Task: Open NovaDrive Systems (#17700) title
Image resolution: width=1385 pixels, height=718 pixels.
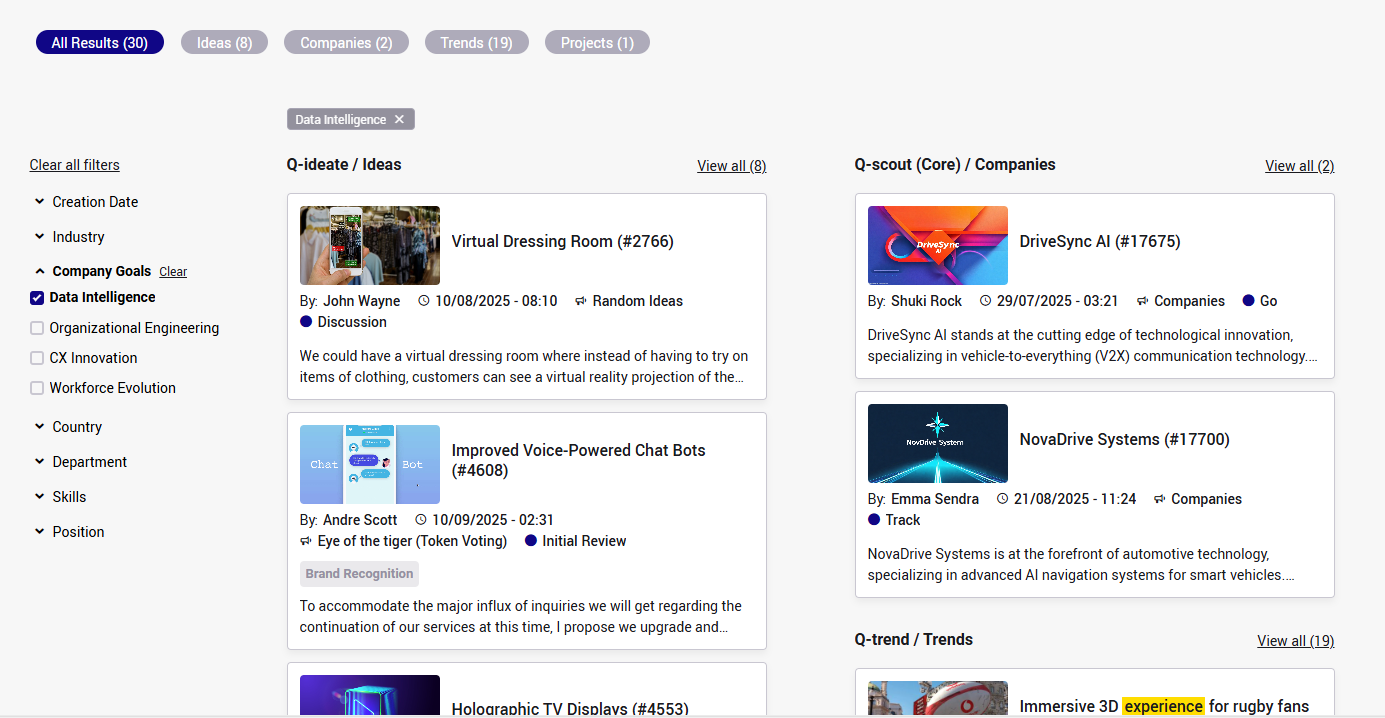Action: tap(1125, 439)
